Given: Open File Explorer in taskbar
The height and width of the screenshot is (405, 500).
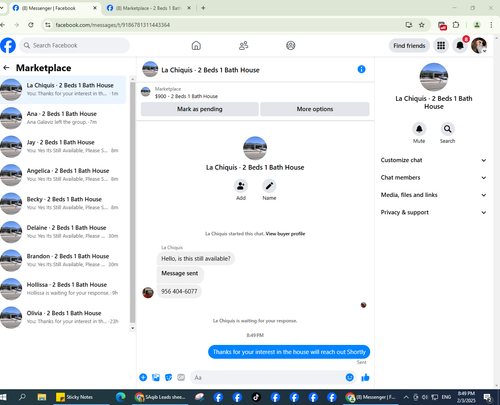Looking at the screenshot, I should pos(42,397).
